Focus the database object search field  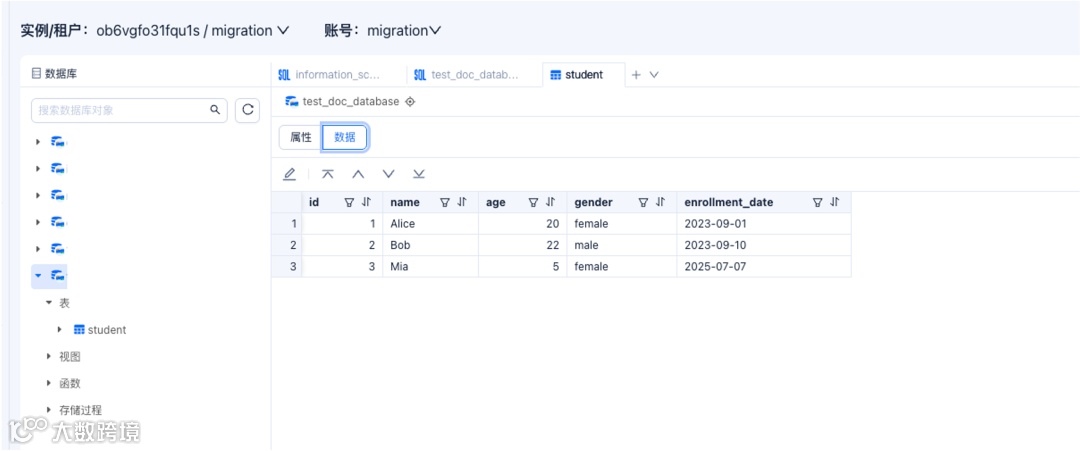pyautogui.click(x=120, y=110)
